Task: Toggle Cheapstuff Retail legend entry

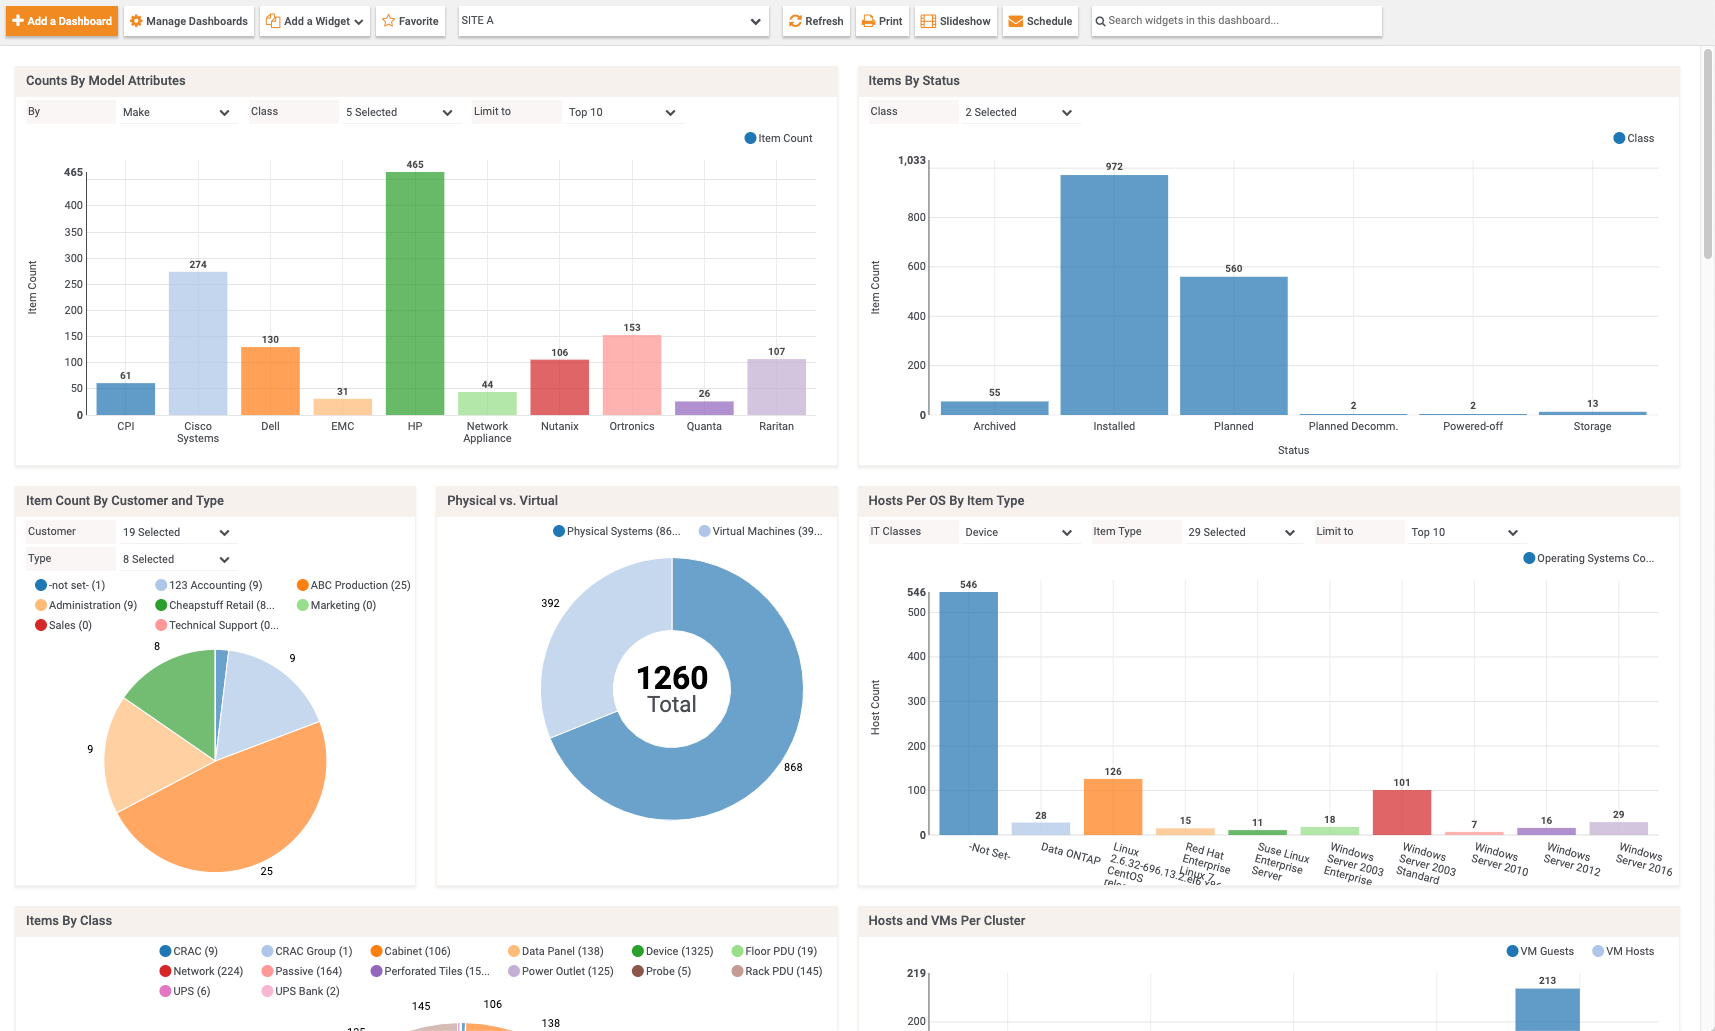Action: pyautogui.click(x=215, y=606)
